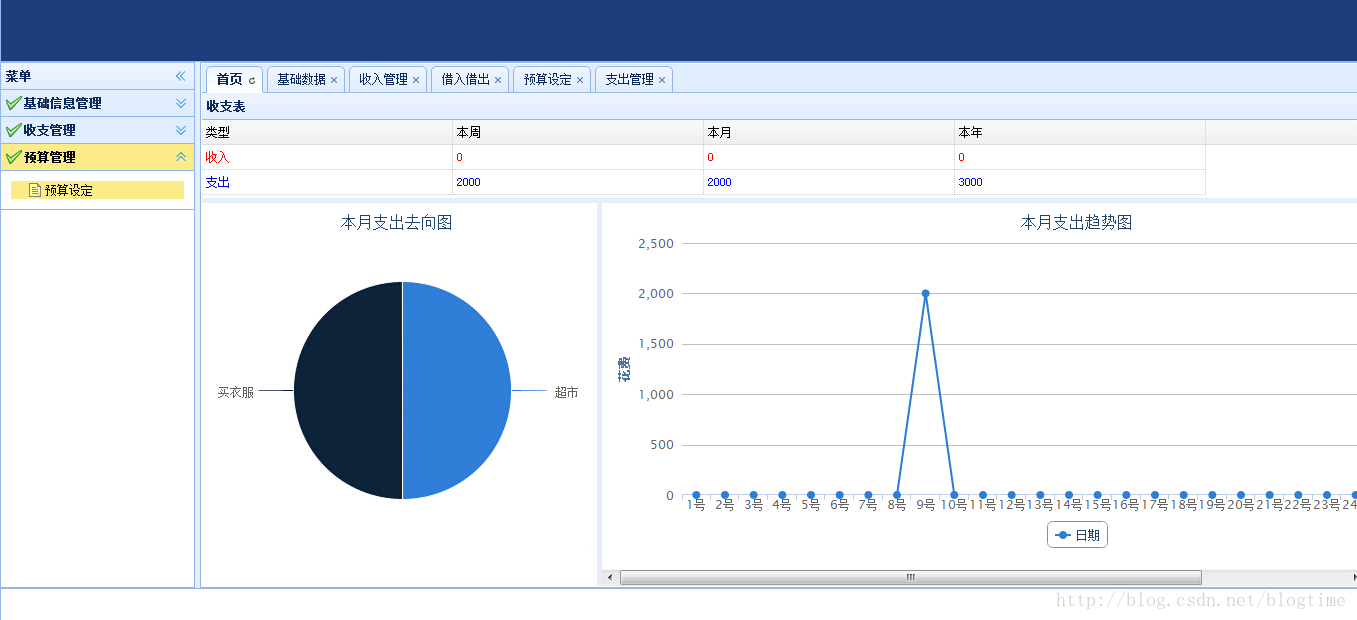Click the document icon next to 预算设定
The height and width of the screenshot is (620, 1357).
pyautogui.click(x=35, y=190)
